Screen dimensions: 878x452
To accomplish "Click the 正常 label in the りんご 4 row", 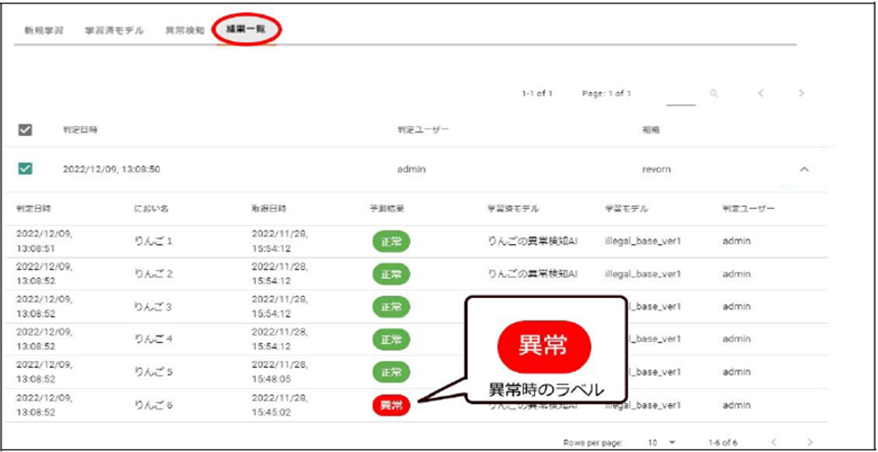I will coord(391,340).
